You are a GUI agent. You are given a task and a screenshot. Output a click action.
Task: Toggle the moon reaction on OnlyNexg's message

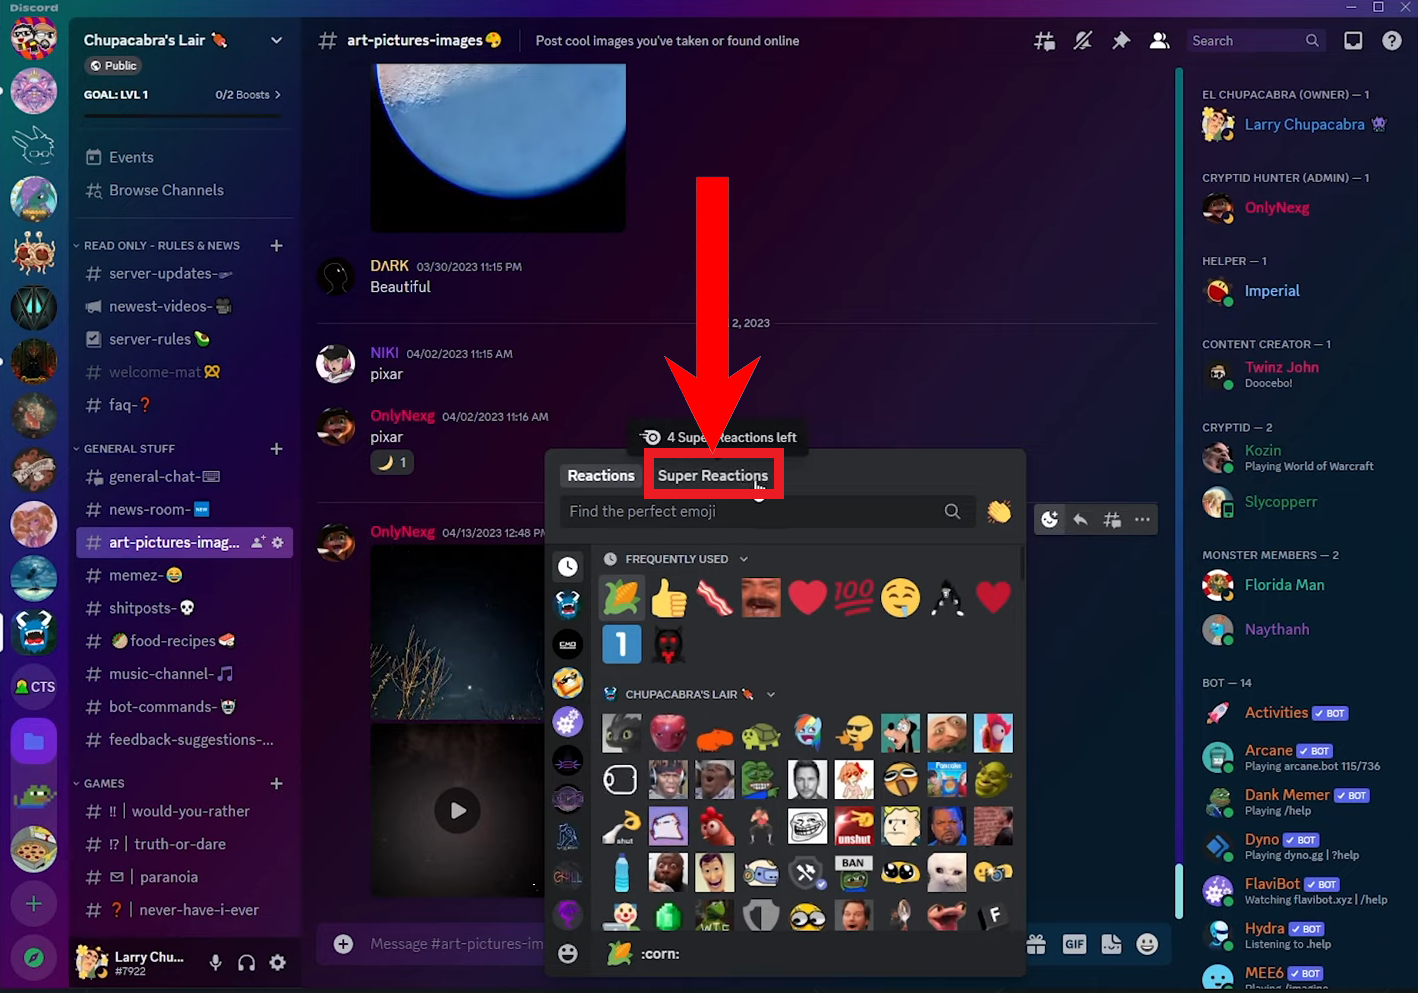[x=392, y=462]
